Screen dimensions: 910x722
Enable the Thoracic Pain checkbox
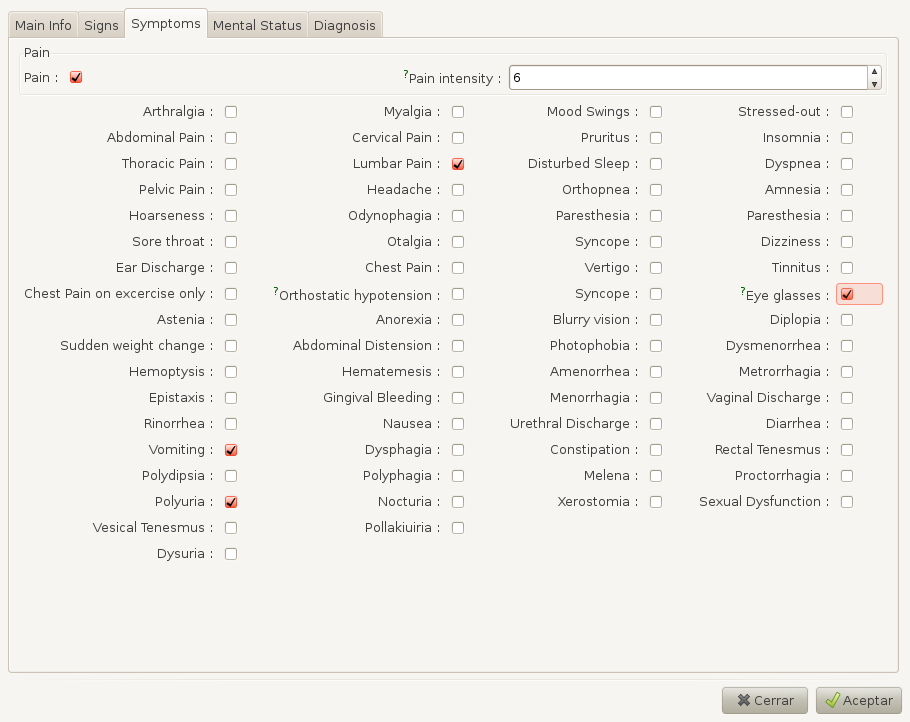[x=231, y=164]
